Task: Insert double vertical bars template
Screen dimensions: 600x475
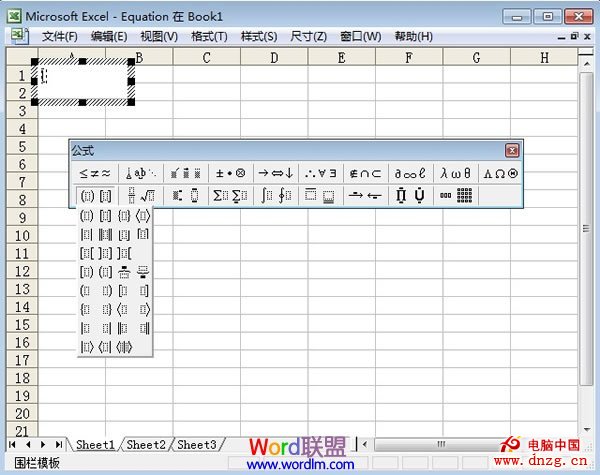Action: 105,234
